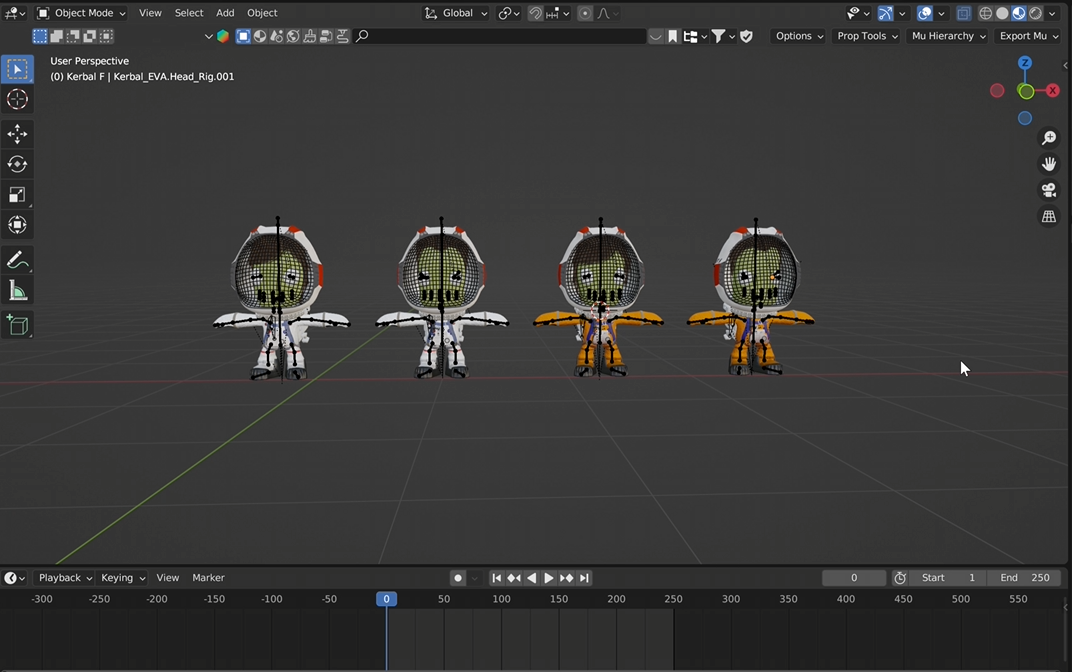The width and height of the screenshot is (1072, 672).
Task: Choose the Add Cube tool
Action: coord(17,324)
